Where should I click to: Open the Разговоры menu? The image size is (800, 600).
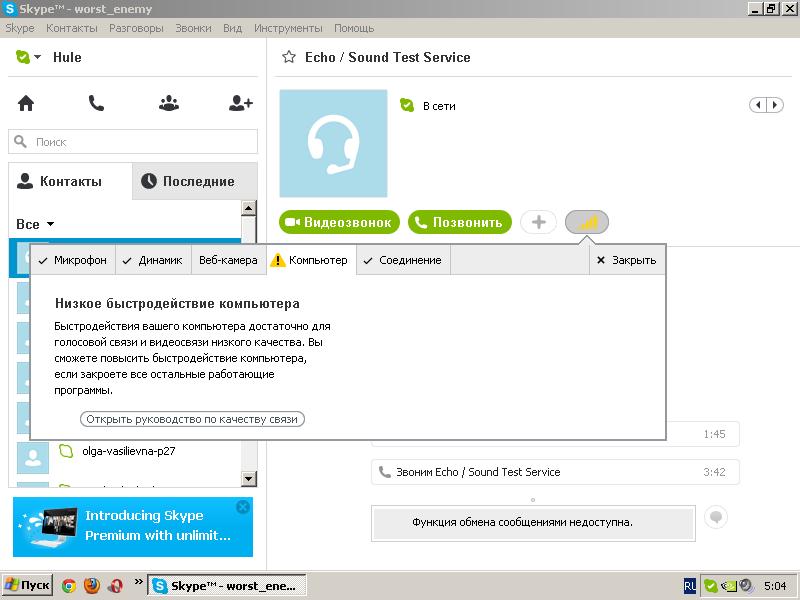pos(136,28)
